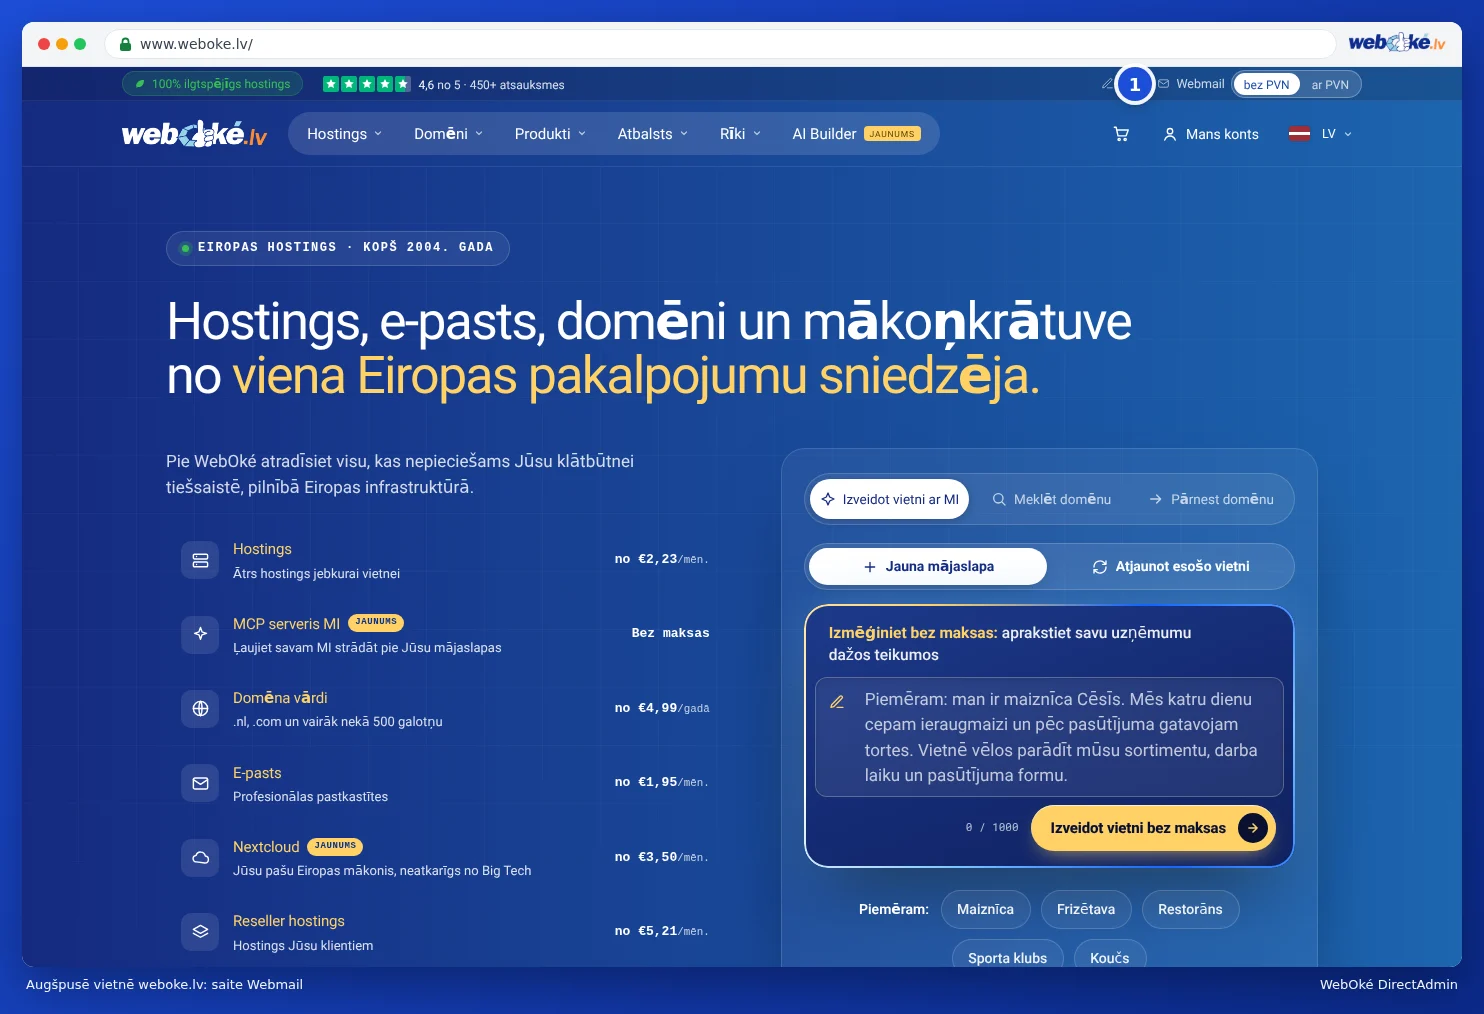
Task: Click the Latvian flag icon
Action: 1299,134
